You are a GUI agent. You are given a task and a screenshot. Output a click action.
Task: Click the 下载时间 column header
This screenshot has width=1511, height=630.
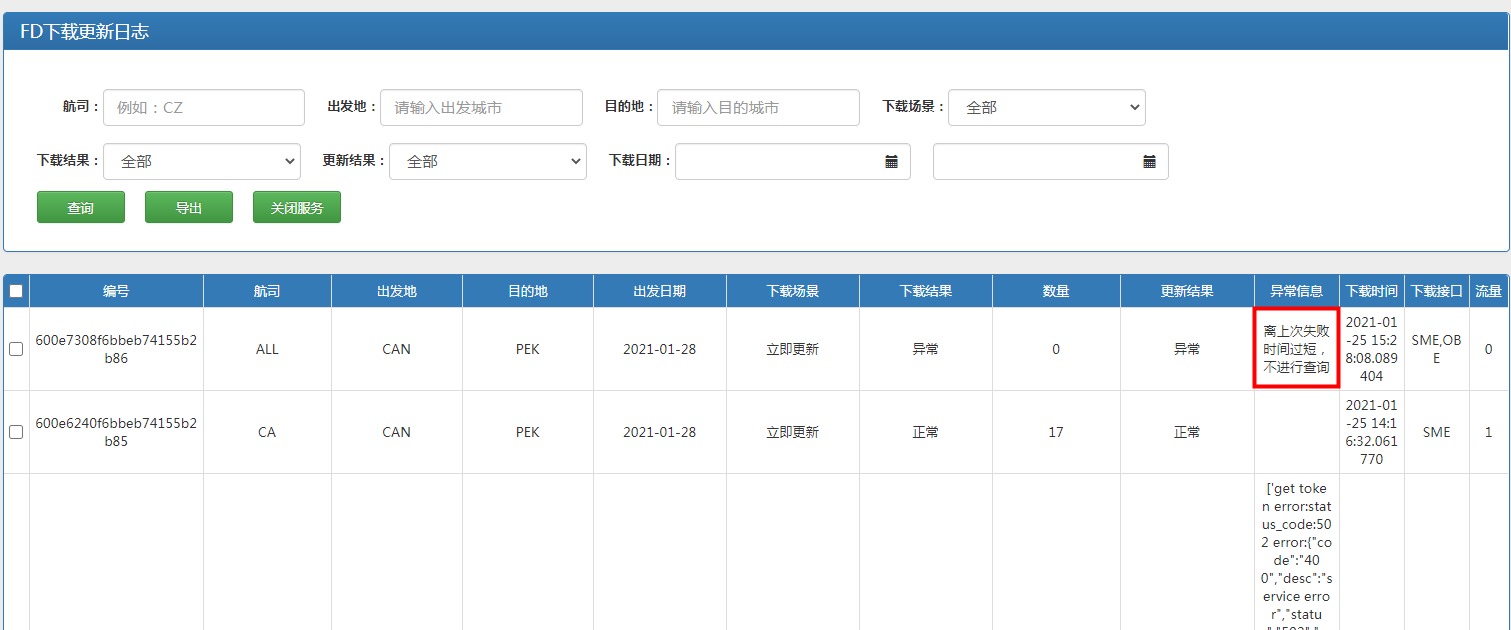pos(1371,291)
